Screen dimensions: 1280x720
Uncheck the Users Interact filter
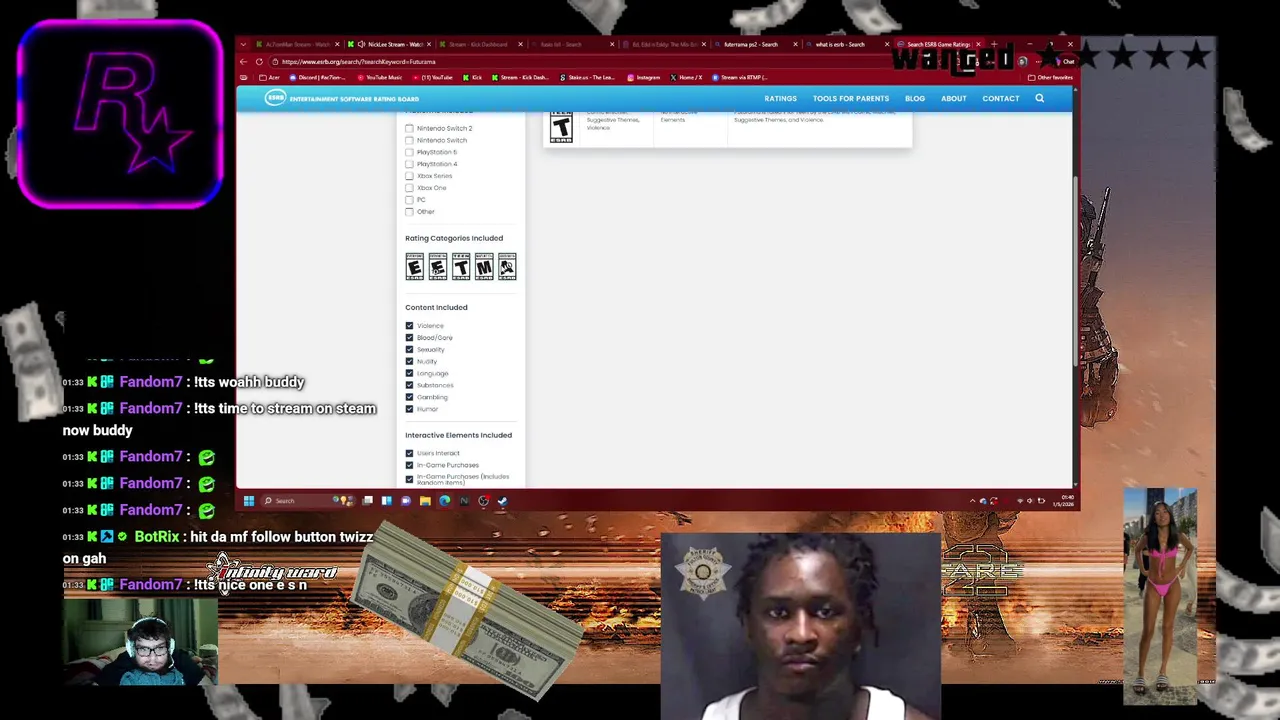point(409,453)
